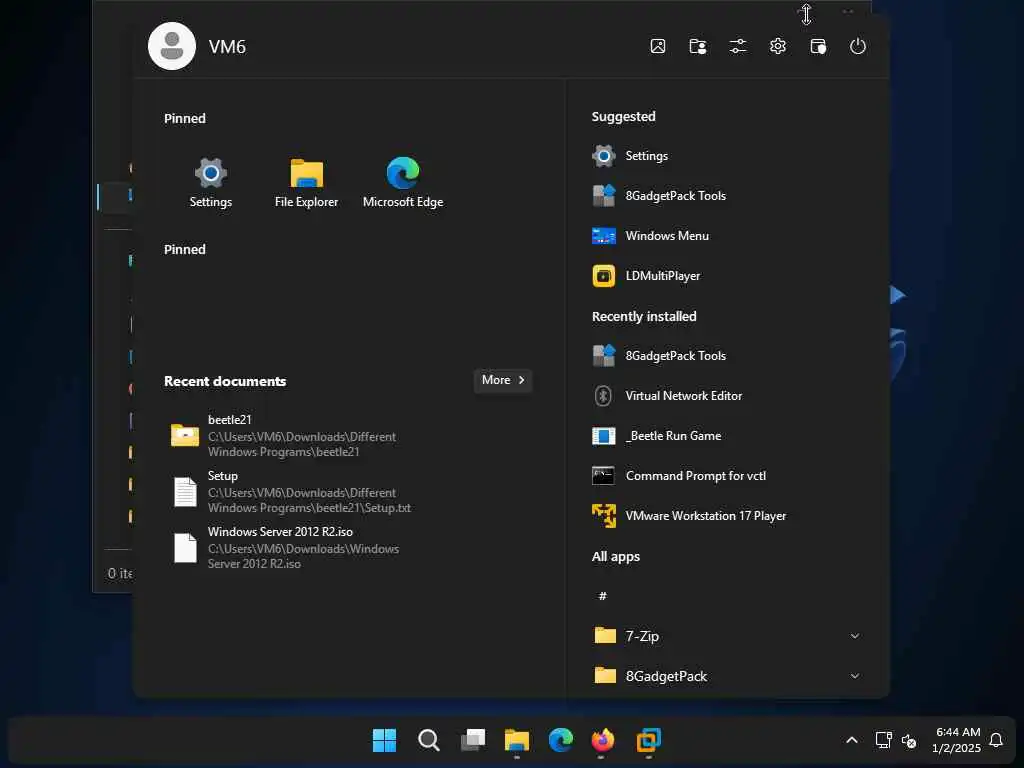Click the Windows Start button on taskbar

(384, 740)
